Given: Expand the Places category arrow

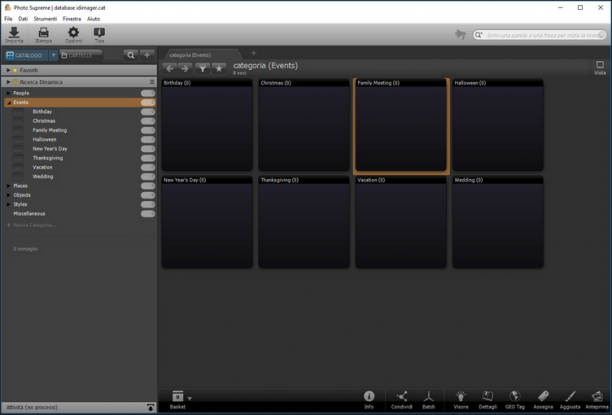Looking at the screenshot, I should [8, 186].
